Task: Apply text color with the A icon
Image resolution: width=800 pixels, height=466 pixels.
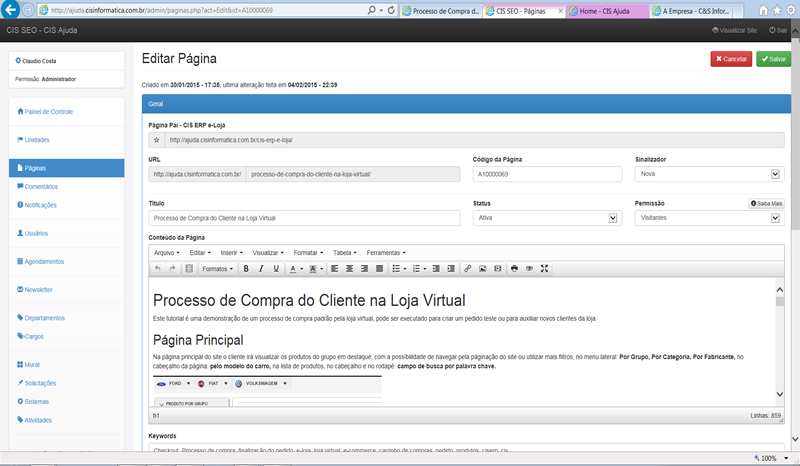Action: pos(293,268)
